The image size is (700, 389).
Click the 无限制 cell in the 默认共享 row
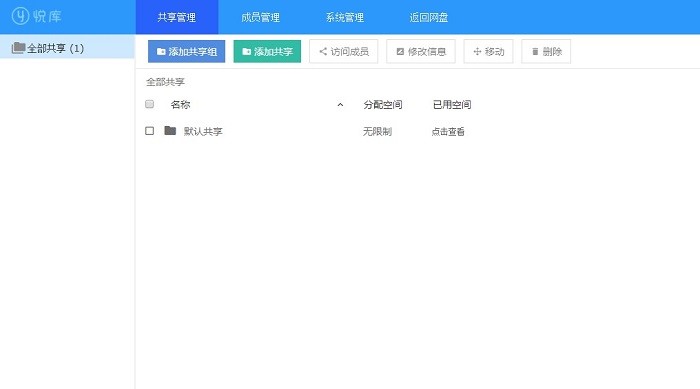pyautogui.click(x=377, y=131)
